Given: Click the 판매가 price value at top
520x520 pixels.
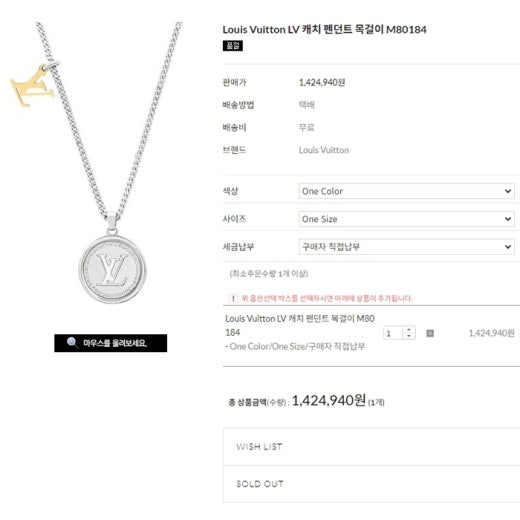Looking at the screenshot, I should pyautogui.click(x=322, y=82).
